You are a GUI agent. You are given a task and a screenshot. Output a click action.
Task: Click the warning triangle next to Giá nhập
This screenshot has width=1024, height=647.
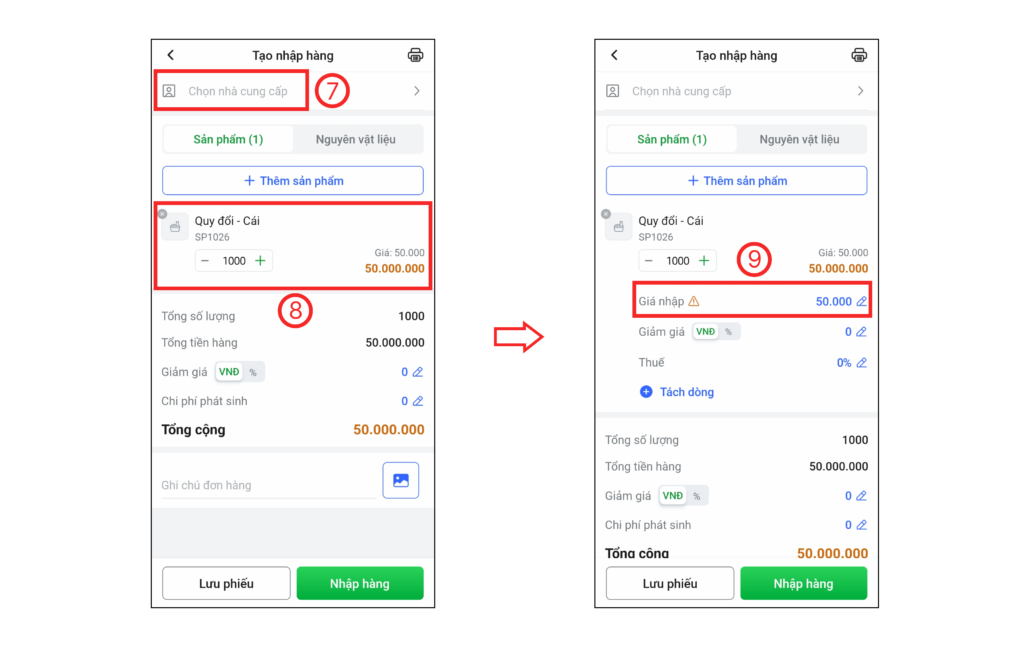(x=694, y=301)
